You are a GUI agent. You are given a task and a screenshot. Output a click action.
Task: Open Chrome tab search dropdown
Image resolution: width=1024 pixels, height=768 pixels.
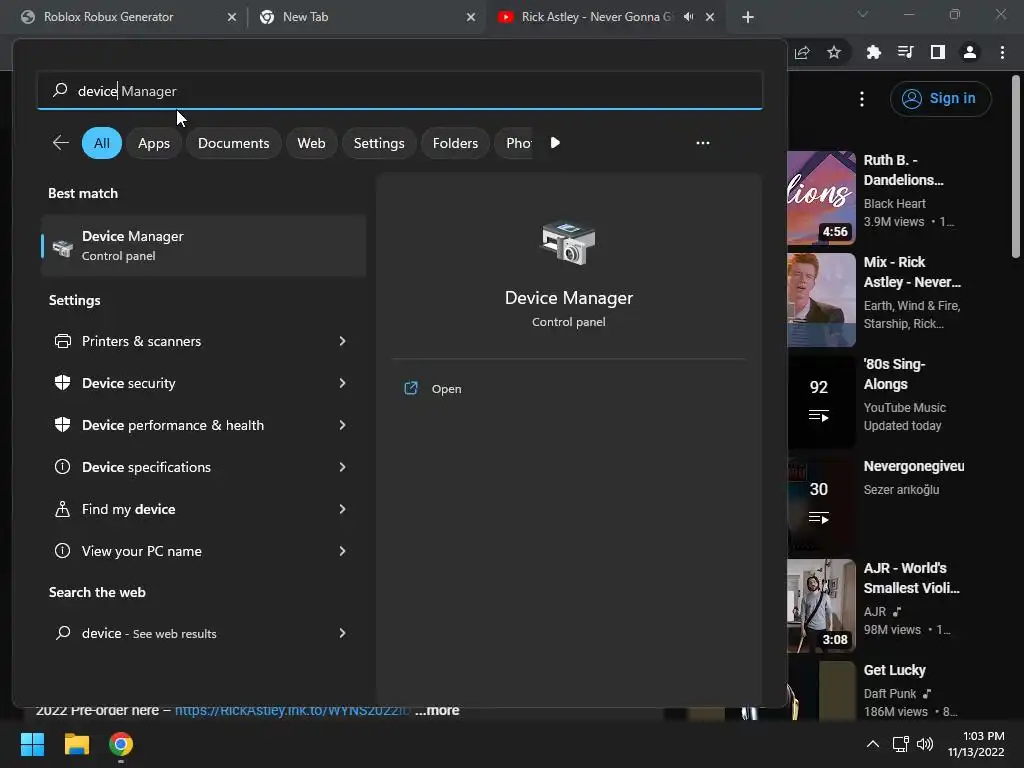click(x=863, y=14)
